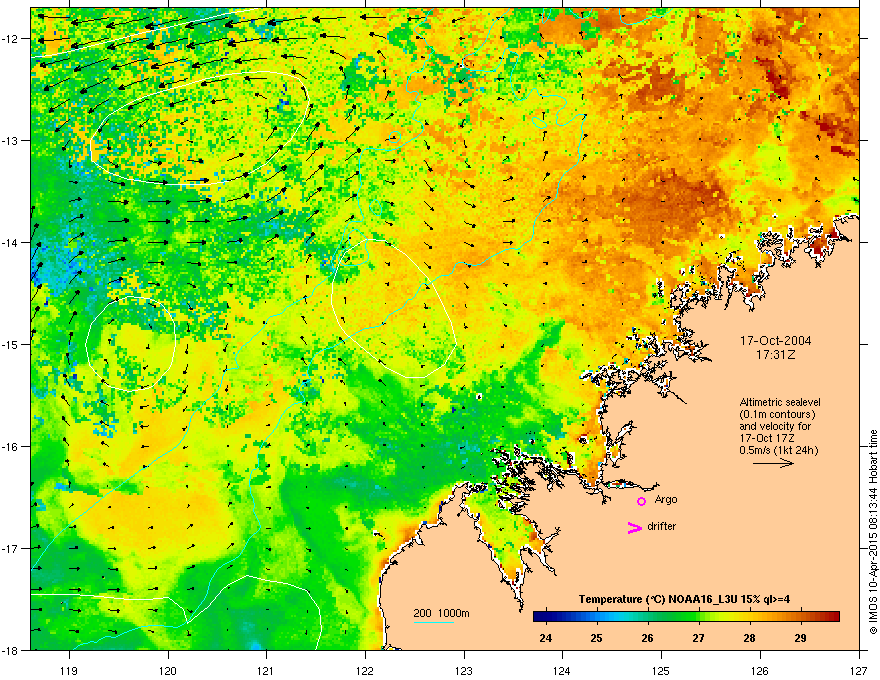Viewport: 880px width, 680px height.
Task: Click the magenta Argo circle marker
Action: (641, 501)
